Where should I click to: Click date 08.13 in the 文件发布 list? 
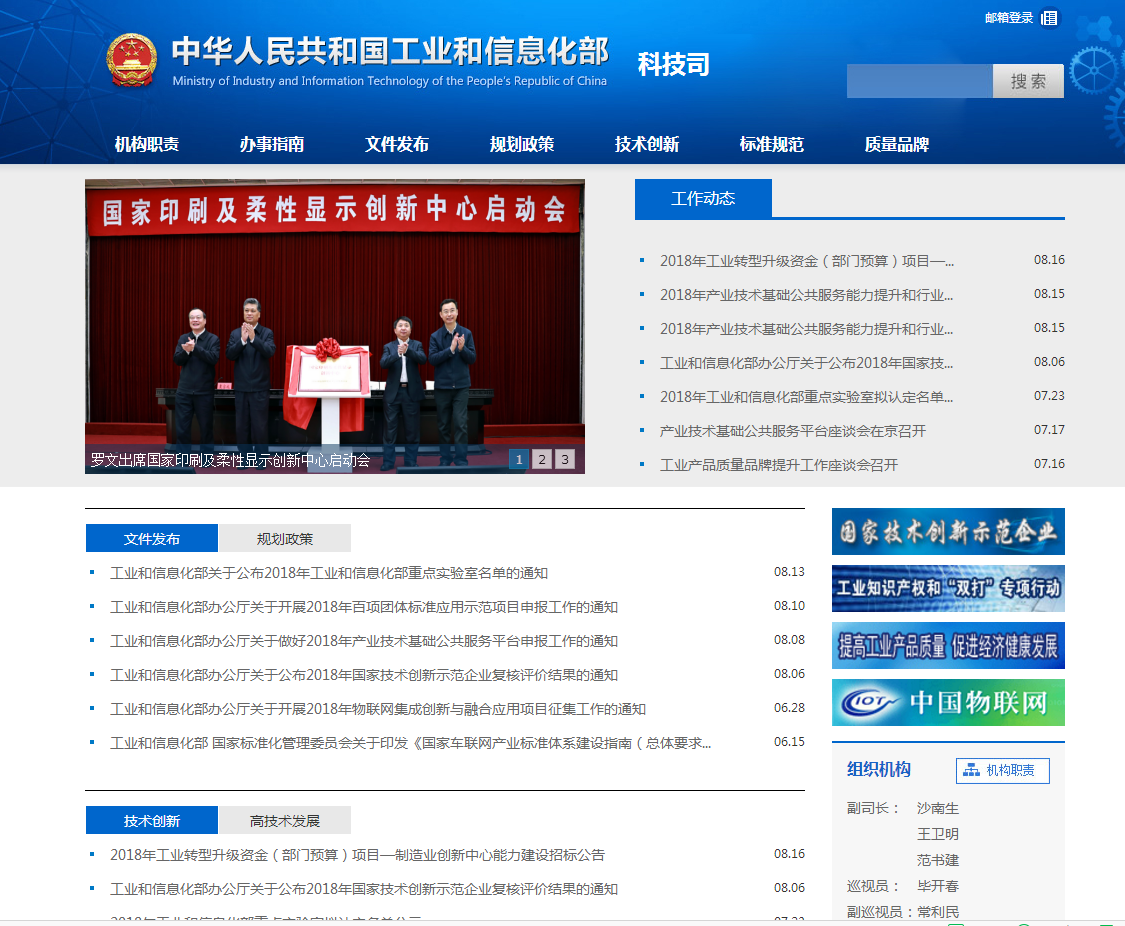[x=789, y=572]
